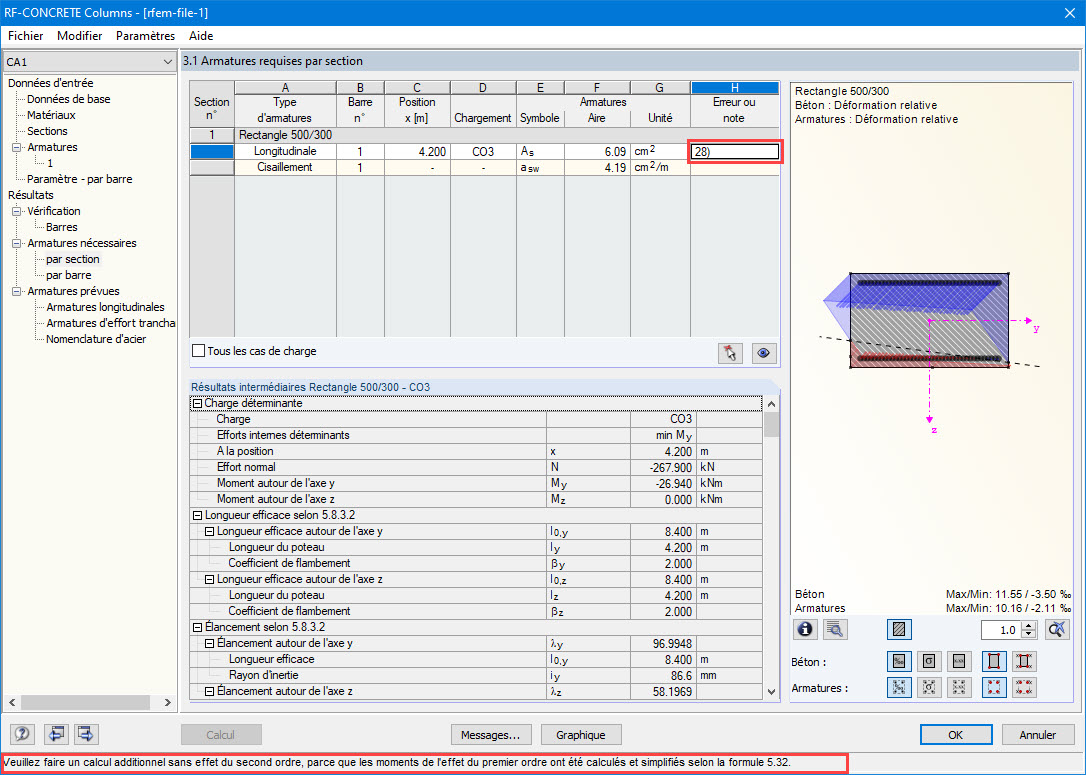Click the list magnifier details icon
Image resolution: width=1086 pixels, height=775 pixels.
(835, 629)
